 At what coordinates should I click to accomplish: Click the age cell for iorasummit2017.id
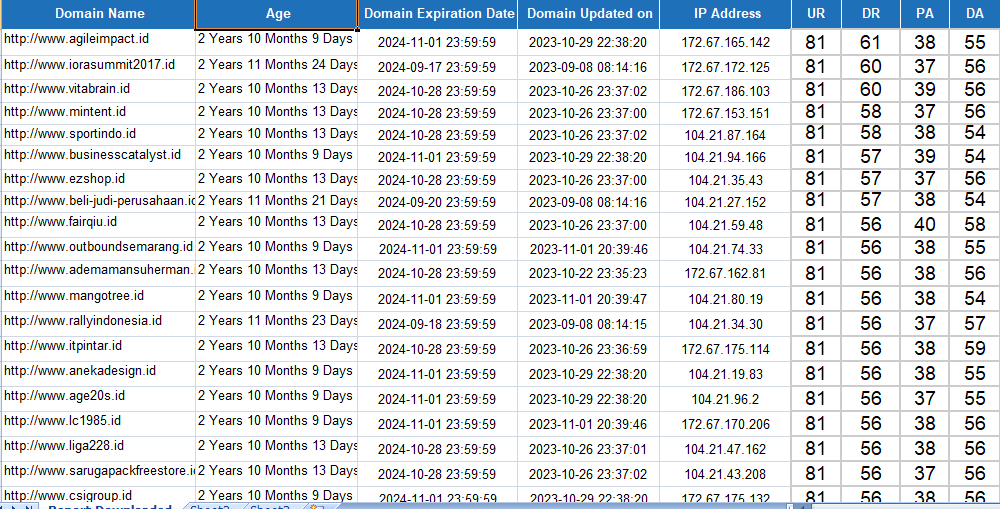click(277, 65)
